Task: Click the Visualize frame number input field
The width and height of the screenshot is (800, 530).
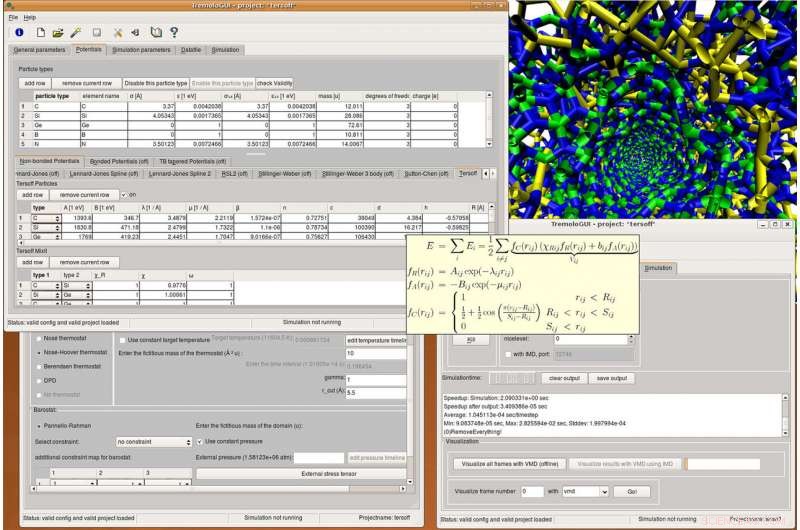Action: click(x=531, y=492)
